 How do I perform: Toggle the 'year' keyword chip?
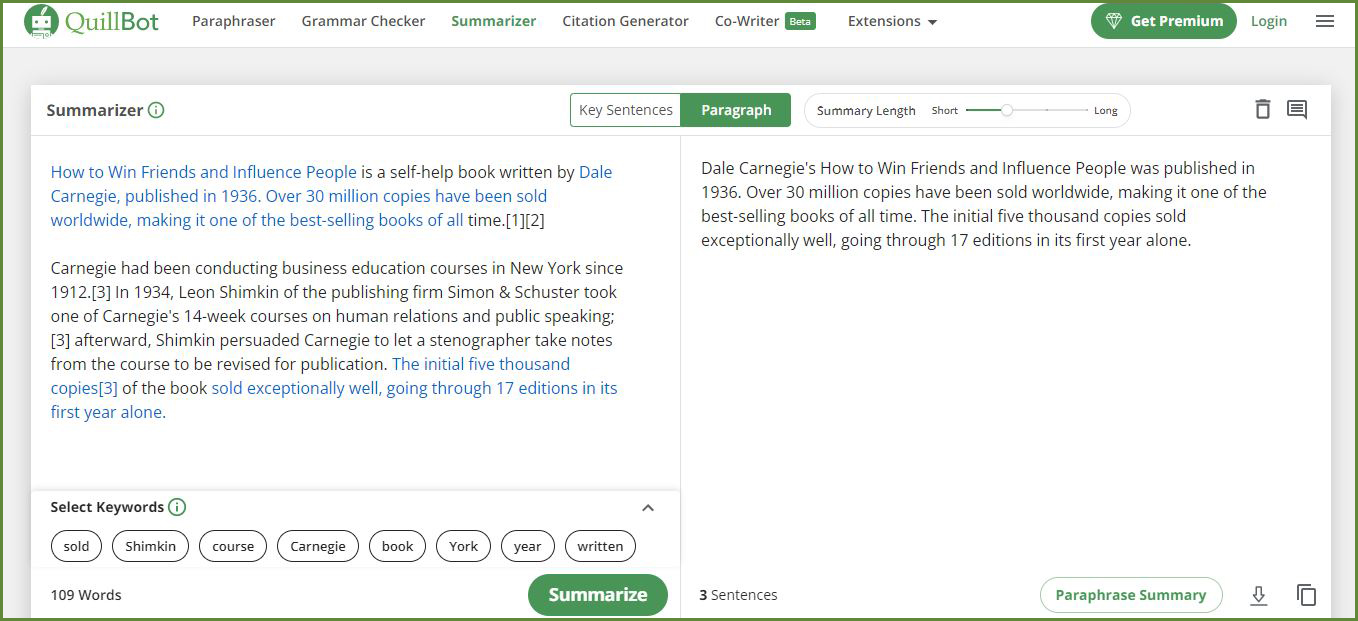(528, 546)
